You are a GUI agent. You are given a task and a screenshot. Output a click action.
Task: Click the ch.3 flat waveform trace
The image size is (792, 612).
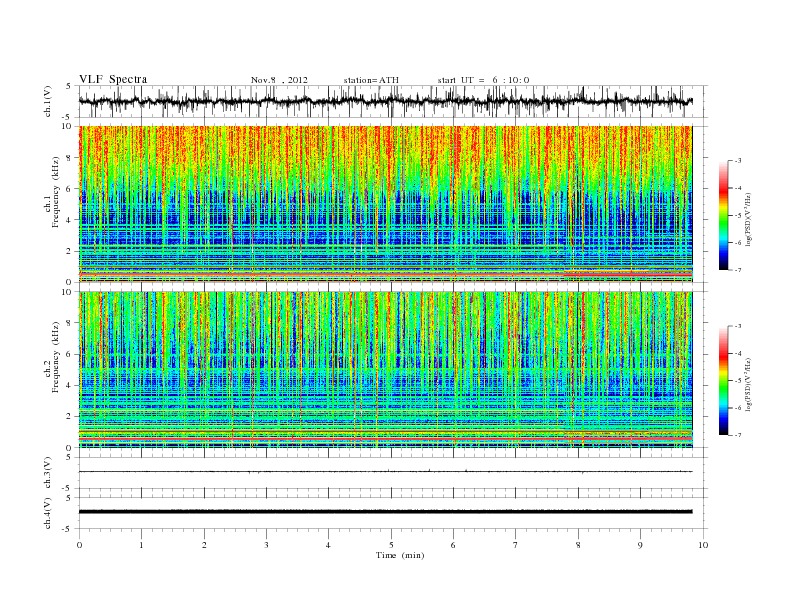coord(385,472)
